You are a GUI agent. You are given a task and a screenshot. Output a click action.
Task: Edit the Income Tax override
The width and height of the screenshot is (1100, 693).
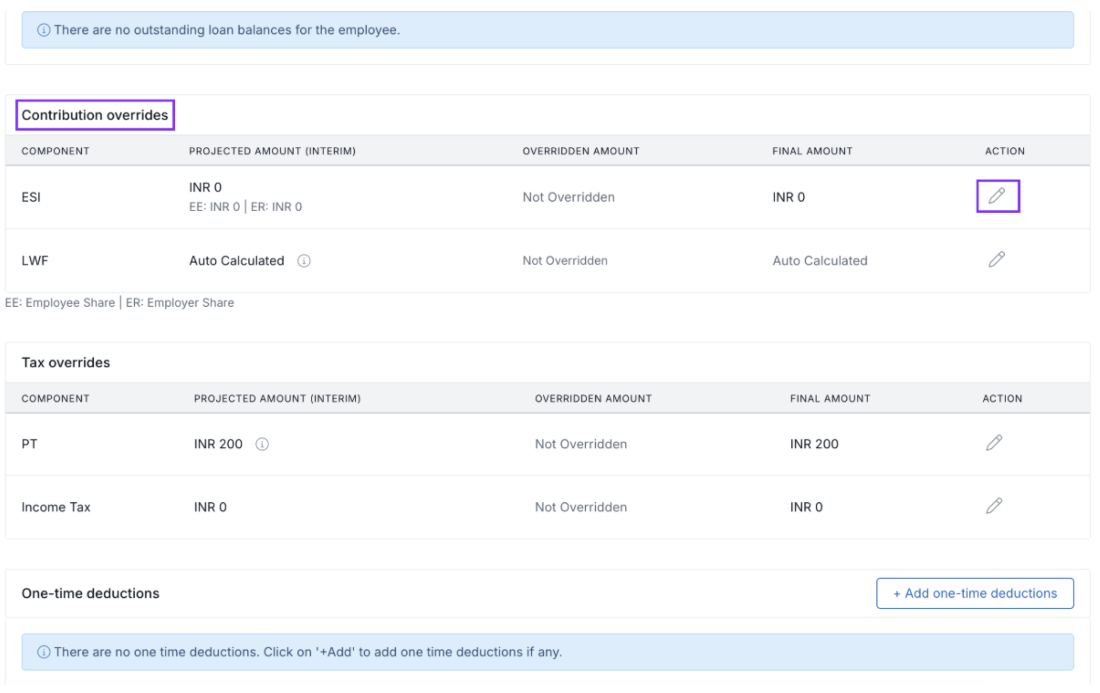pos(993,506)
